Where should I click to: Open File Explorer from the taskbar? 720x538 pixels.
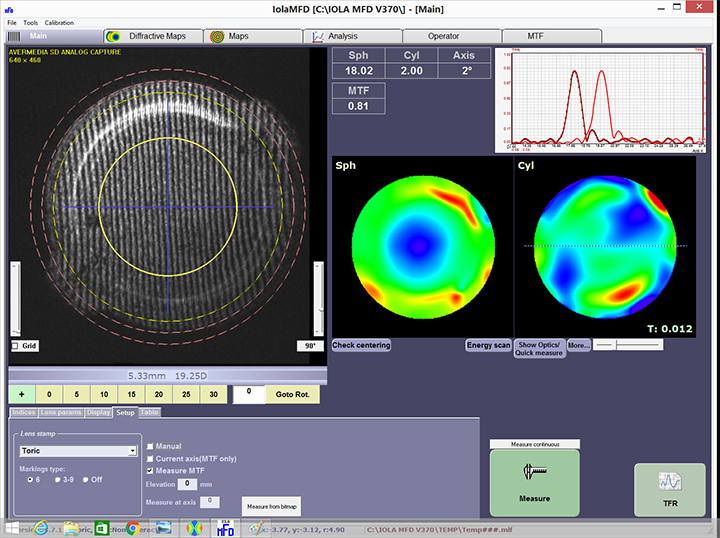pos(72,528)
